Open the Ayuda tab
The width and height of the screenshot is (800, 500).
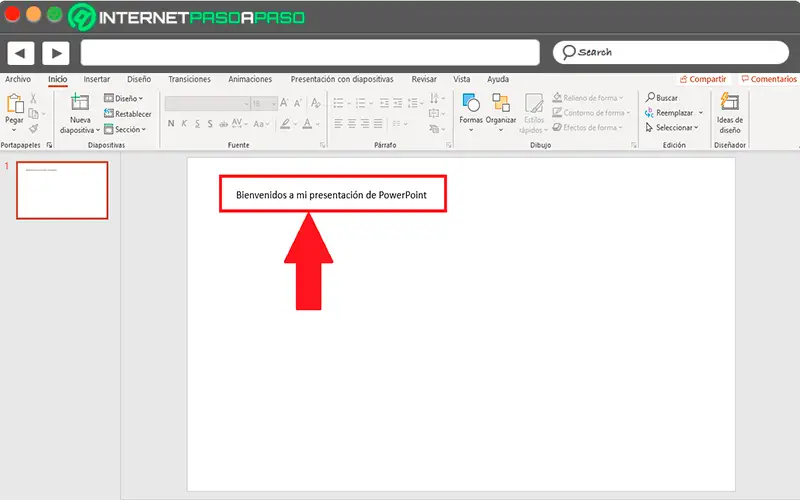(x=498, y=79)
